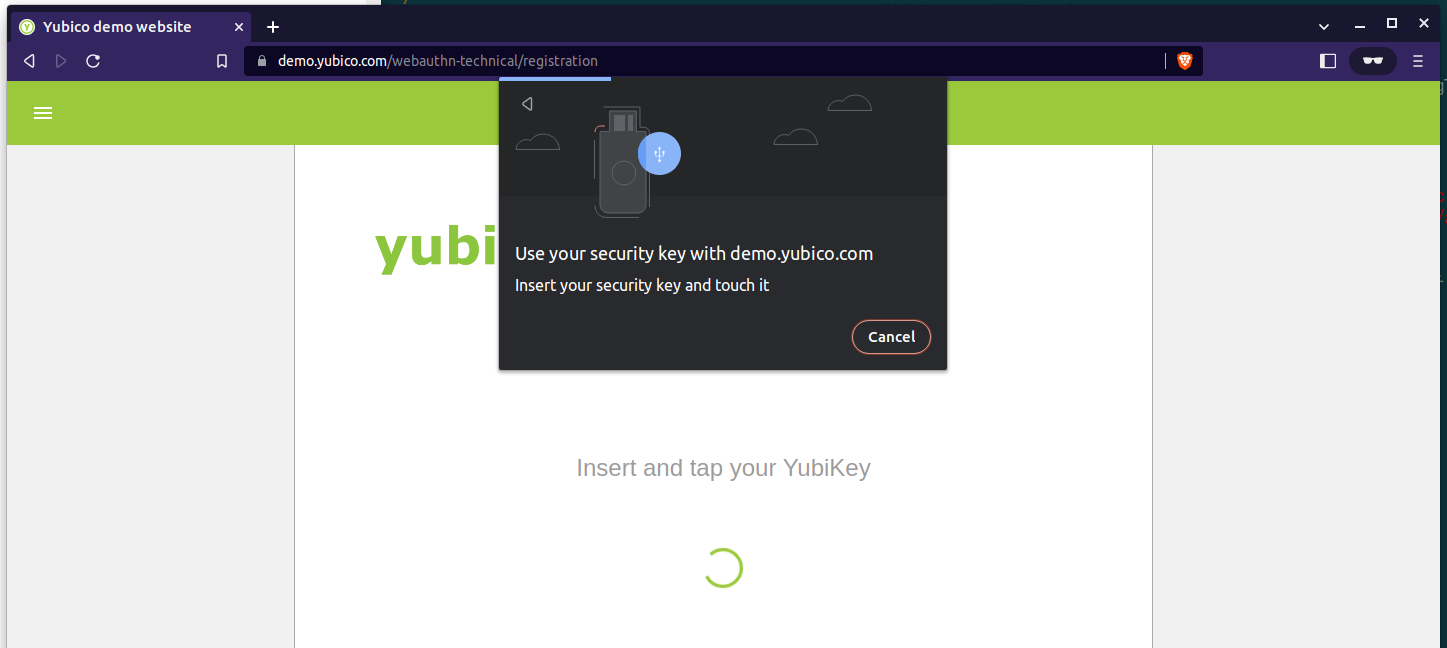Click the green loading spinner
The width and height of the screenshot is (1447, 648).
tap(723, 568)
